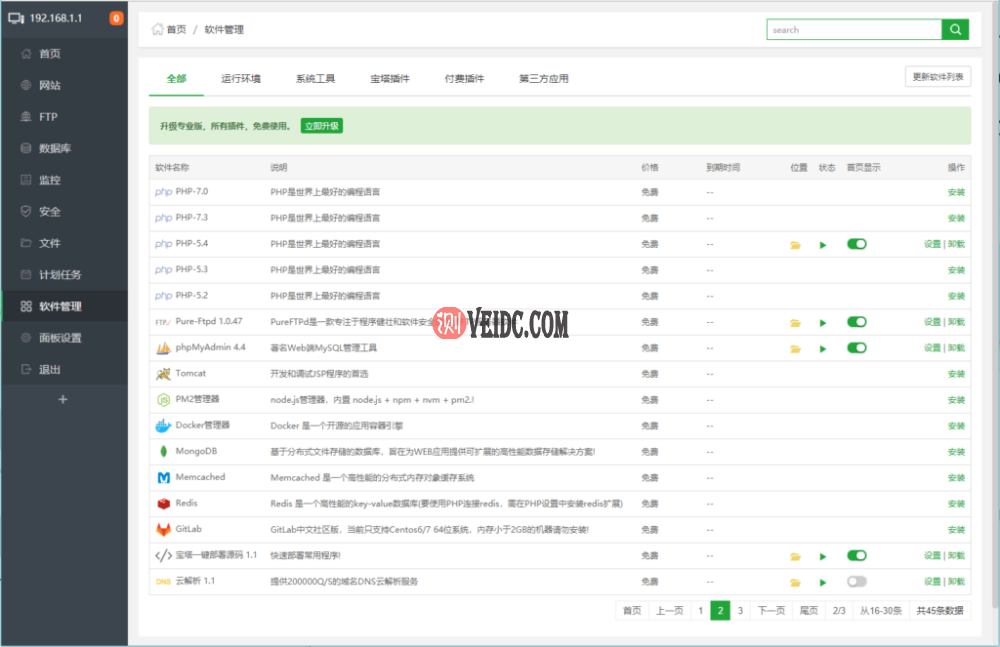
Task: Click inside the search input field
Action: [855, 29]
